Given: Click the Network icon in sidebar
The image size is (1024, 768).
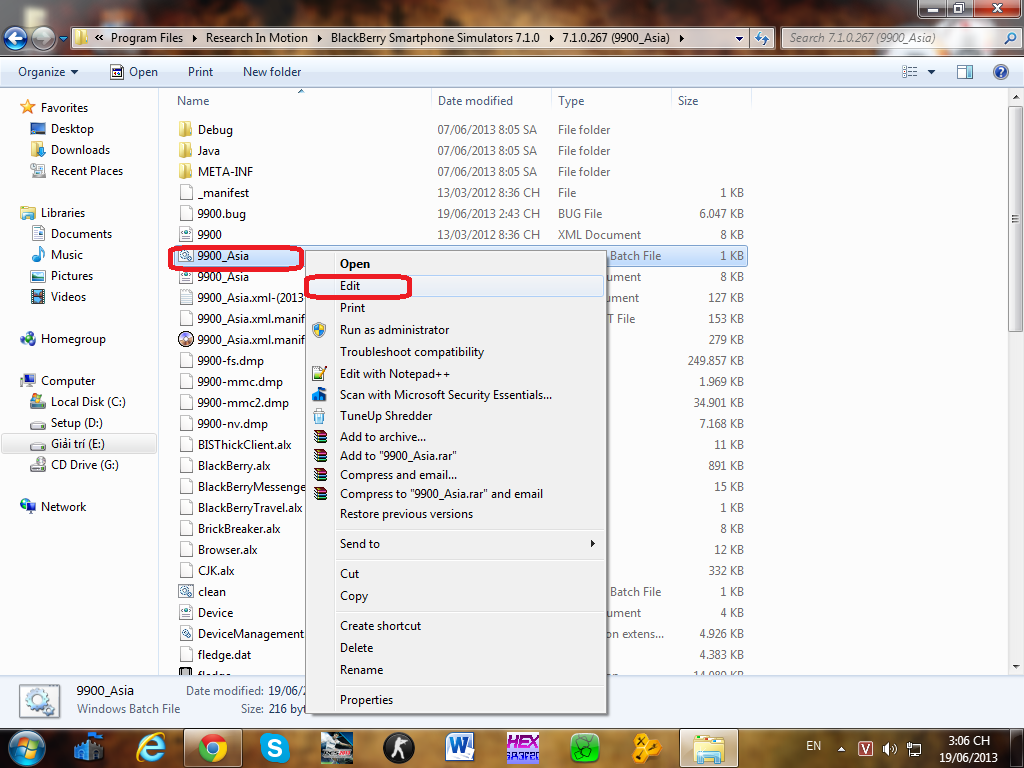Looking at the screenshot, I should coord(27,506).
